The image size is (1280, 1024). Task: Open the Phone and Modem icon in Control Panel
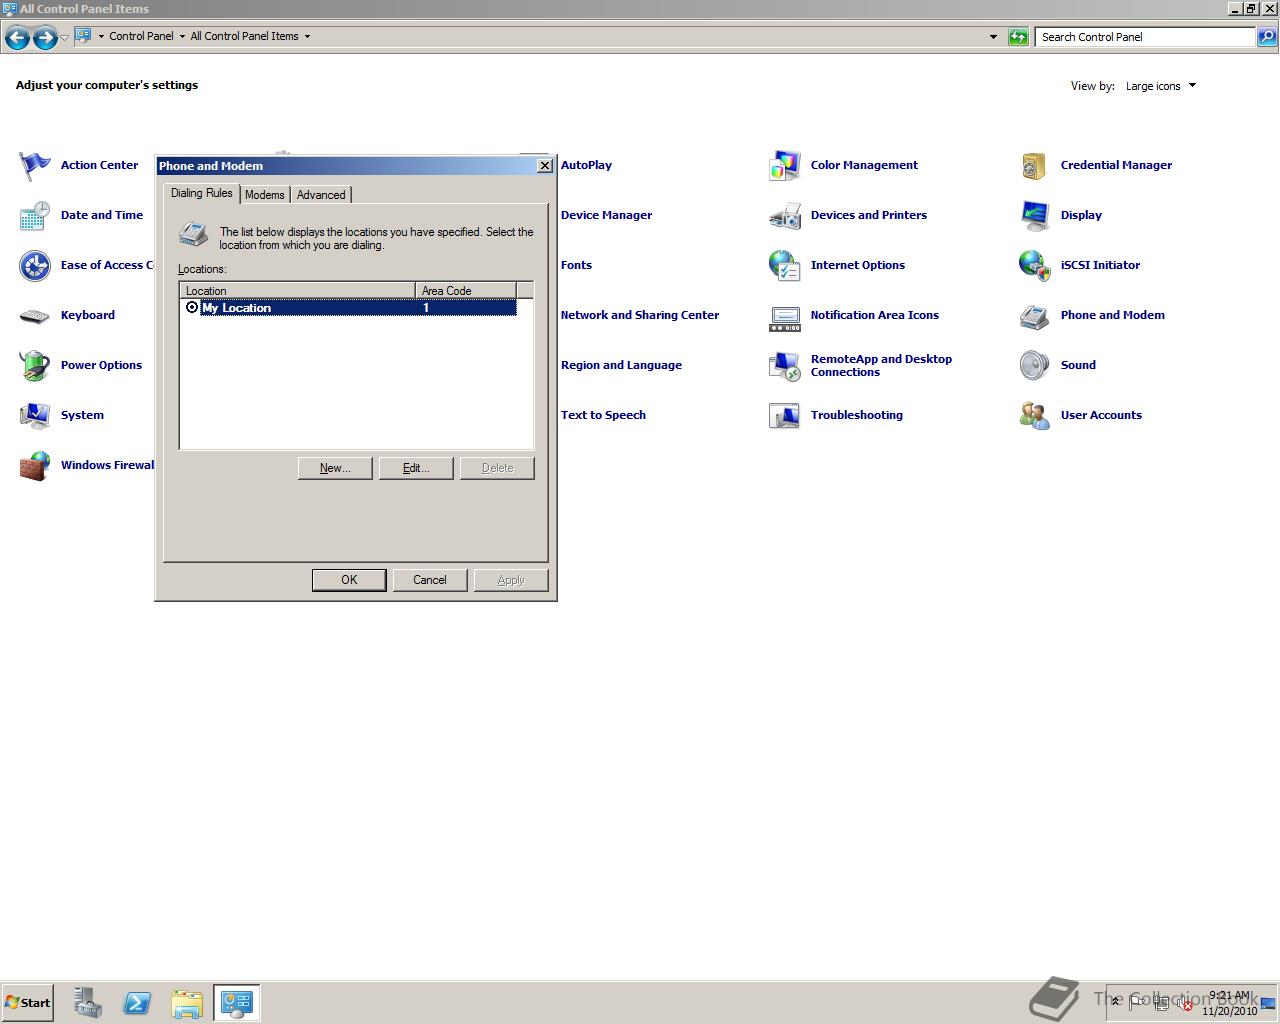1035,316
